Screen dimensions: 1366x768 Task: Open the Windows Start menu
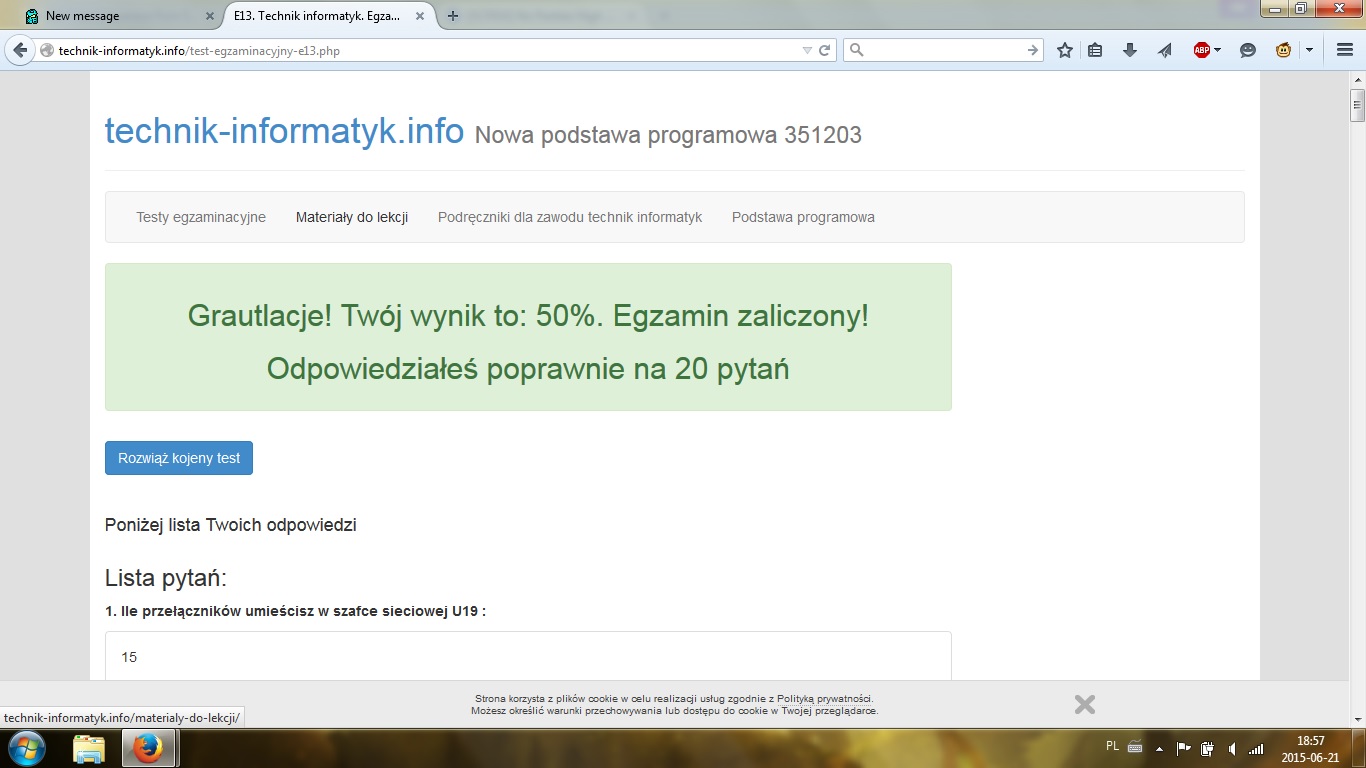pos(26,748)
